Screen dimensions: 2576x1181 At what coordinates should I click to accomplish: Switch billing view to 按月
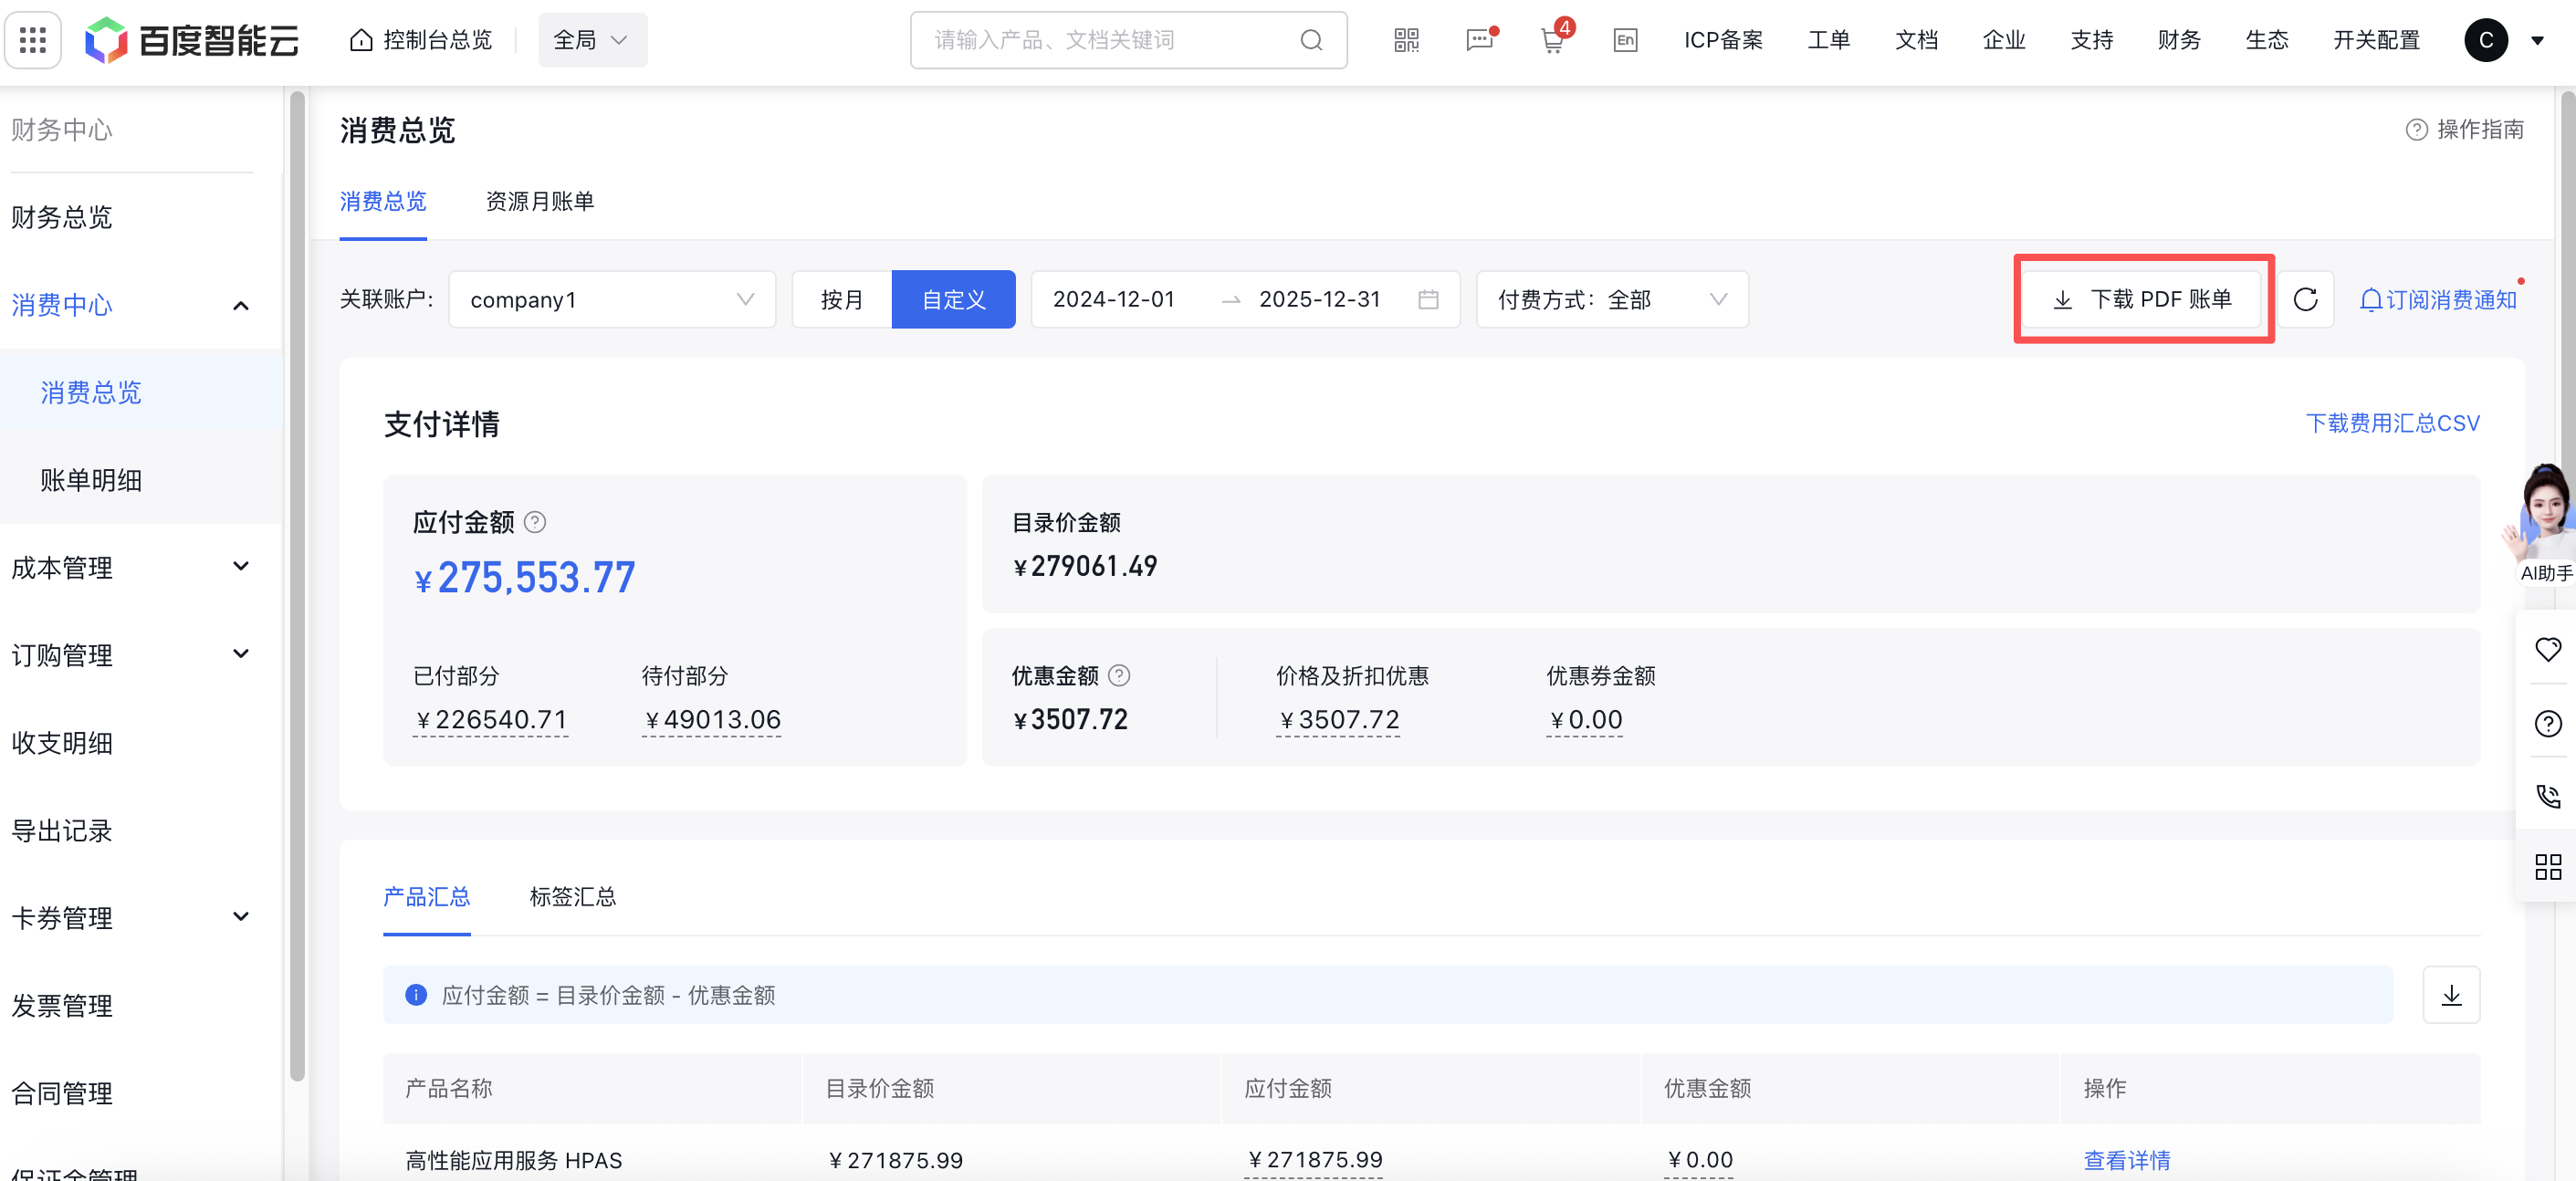pyautogui.click(x=841, y=299)
